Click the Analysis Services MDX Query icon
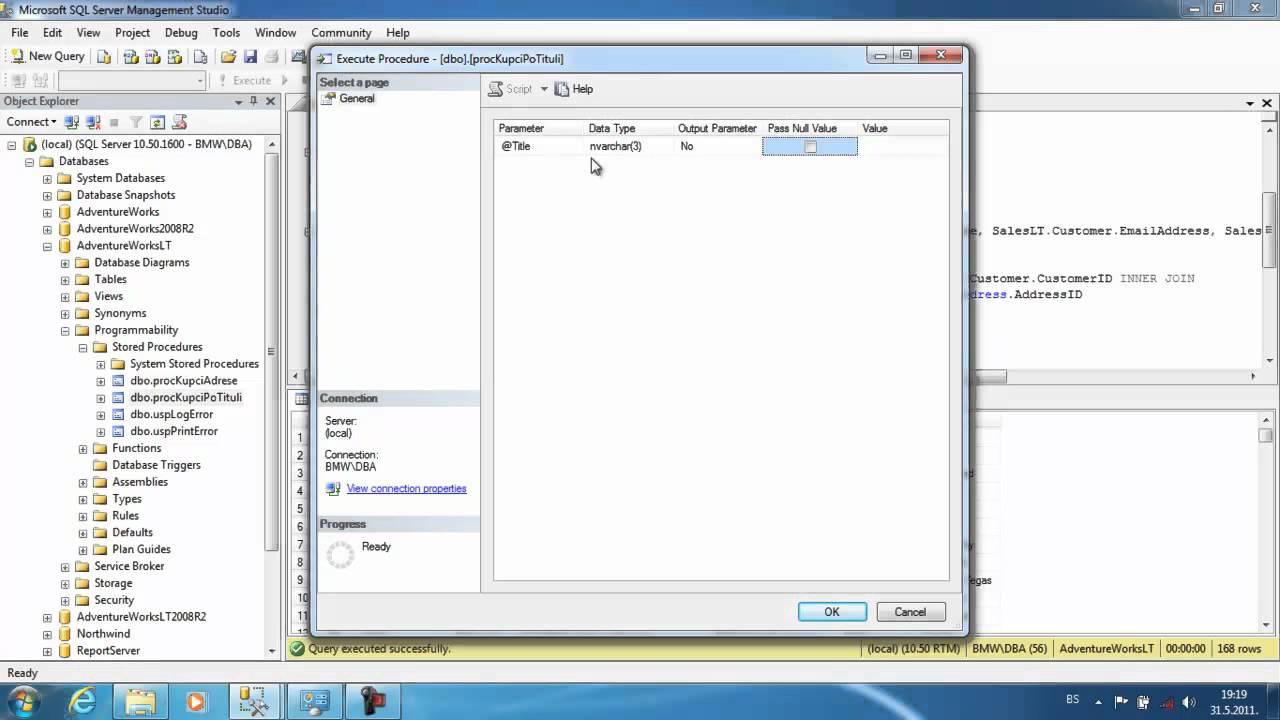The image size is (1280, 720). (130, 56)
